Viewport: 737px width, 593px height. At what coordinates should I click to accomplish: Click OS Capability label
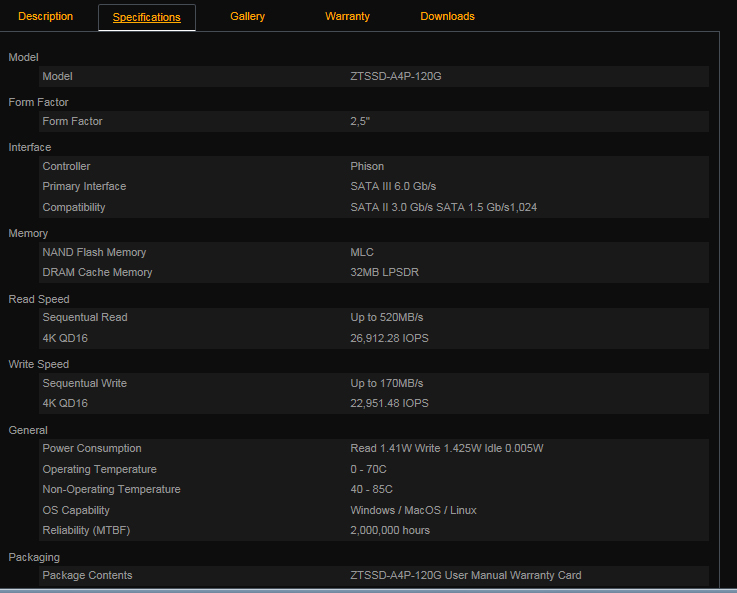[x=76, y=510]
